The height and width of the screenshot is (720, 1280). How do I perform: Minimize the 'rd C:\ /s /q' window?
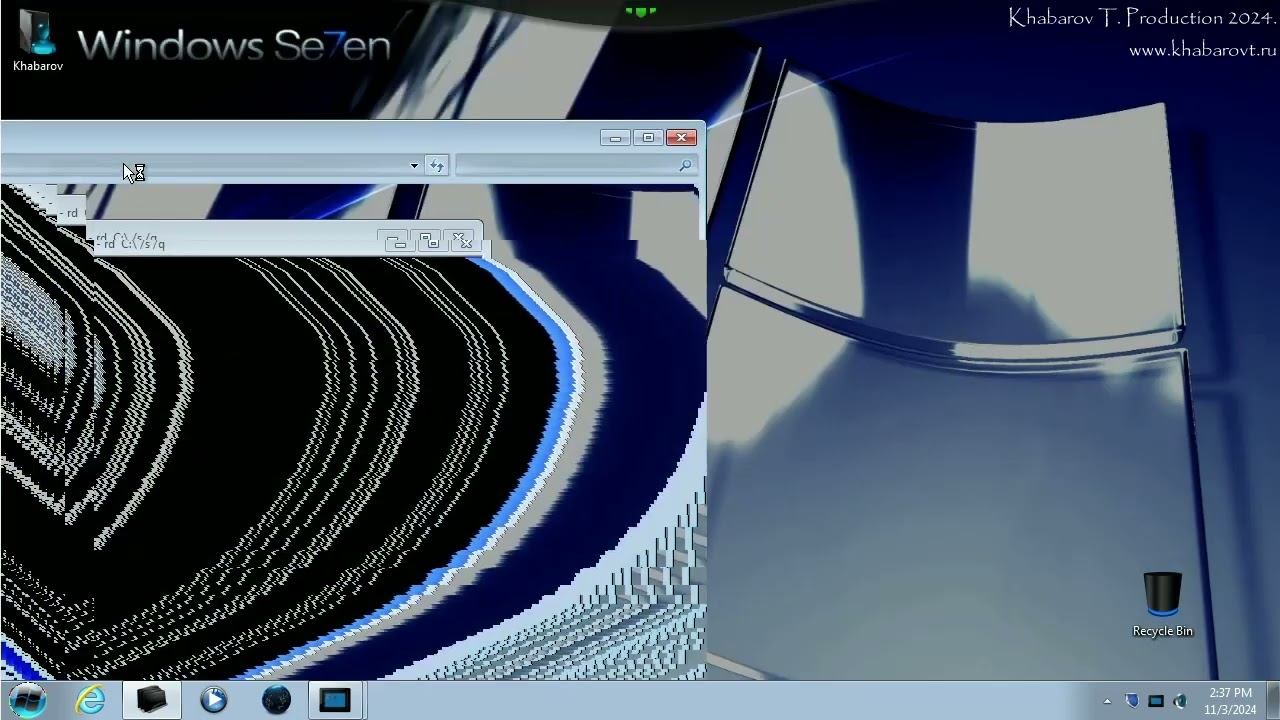pos(396,242)
